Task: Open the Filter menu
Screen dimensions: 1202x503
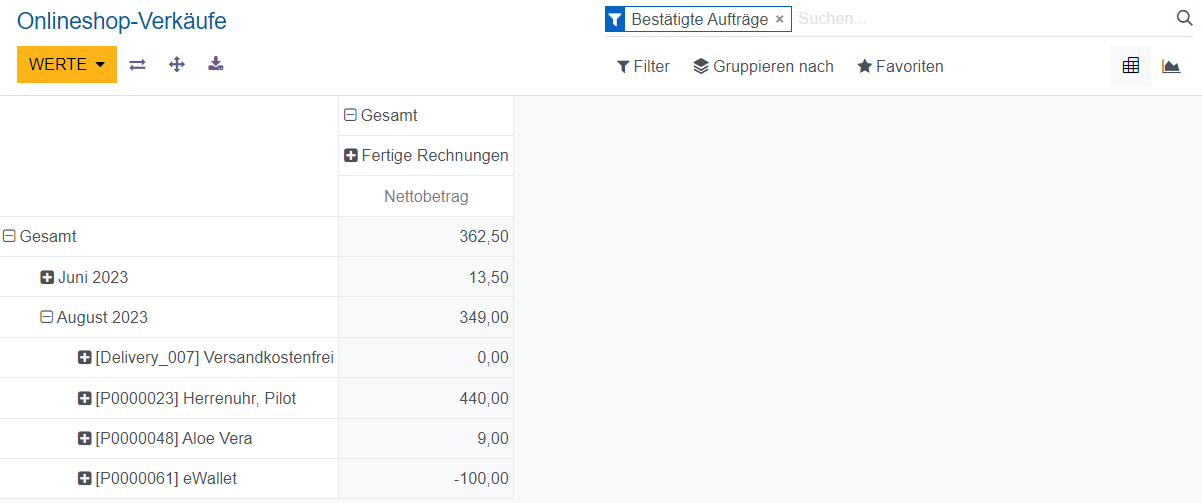Action: 643,67
